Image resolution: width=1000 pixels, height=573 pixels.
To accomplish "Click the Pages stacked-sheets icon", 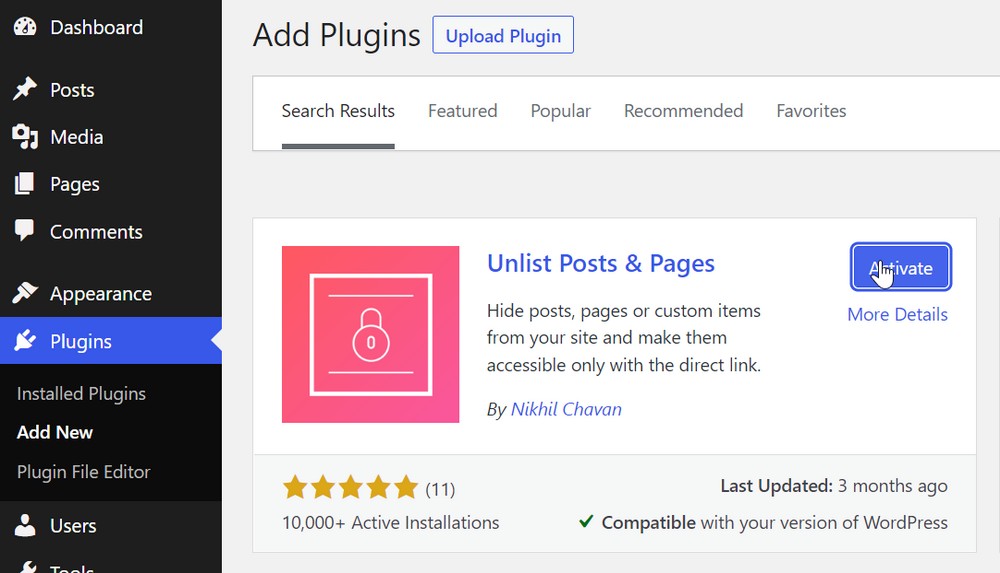I will 25,184.
